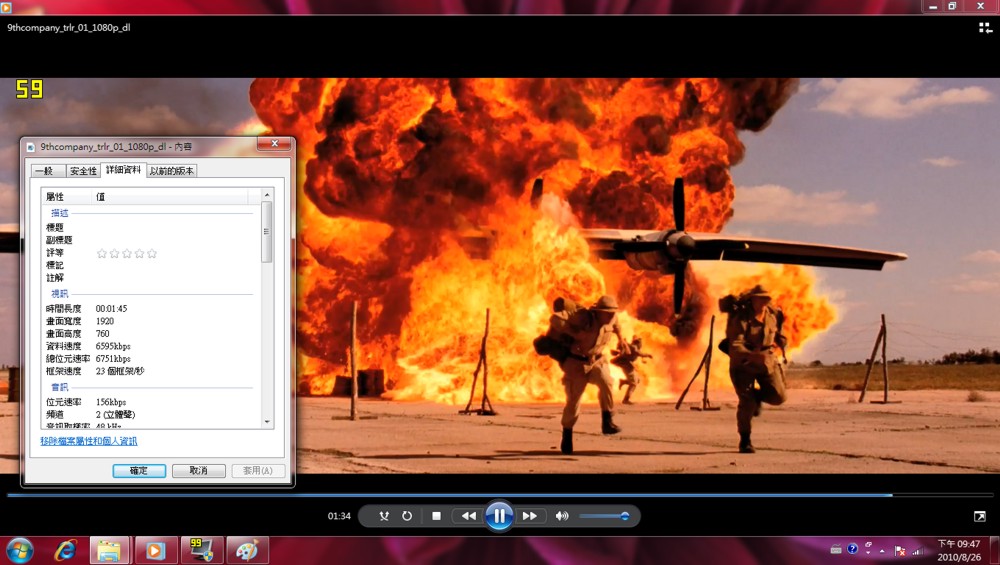Open the 以前的版本 tab
The width and height of the screenshot is (1000, 565).
point(172,171)
